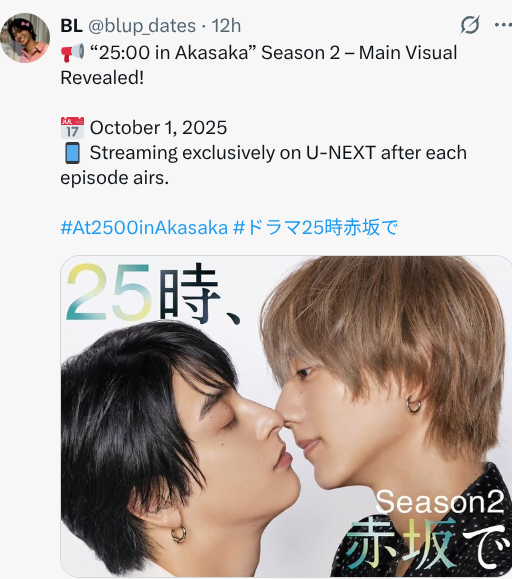
Task: Click the calendar emoji before October date
Action: tap(72, 127)
